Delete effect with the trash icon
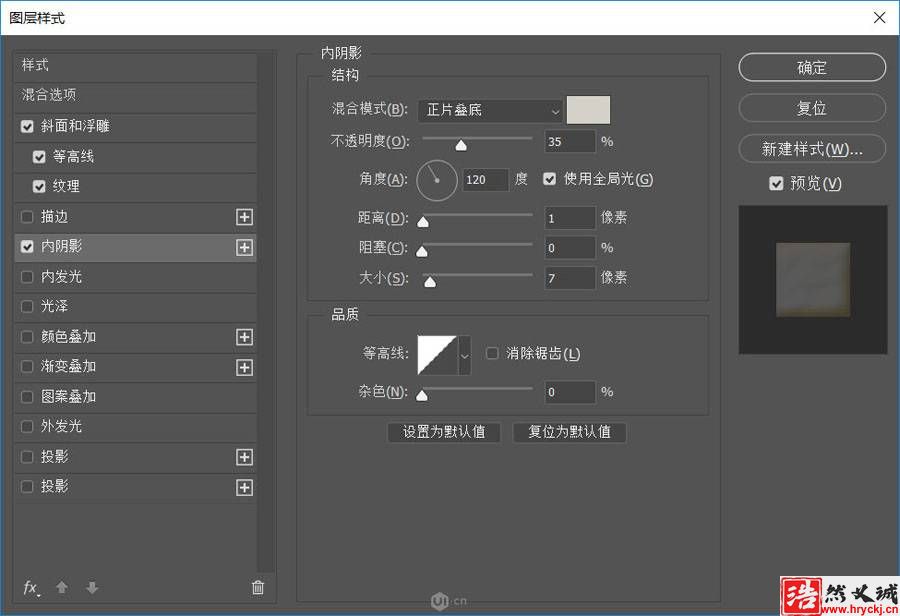Image resolution: width=900 pixels, height=616 pixels. (x=258, y=587)
